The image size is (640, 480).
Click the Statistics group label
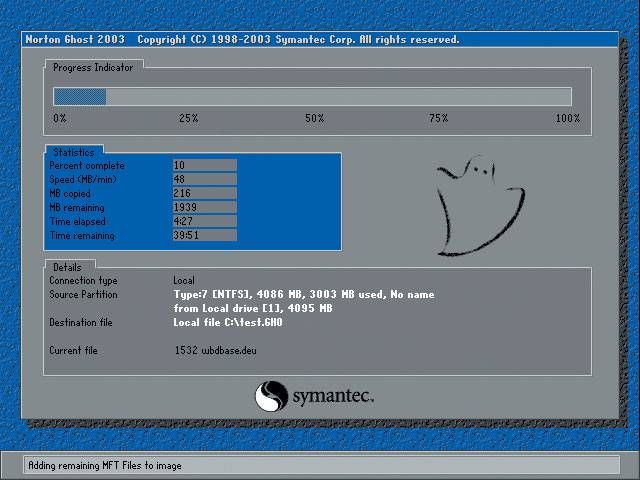pos(73,152)
